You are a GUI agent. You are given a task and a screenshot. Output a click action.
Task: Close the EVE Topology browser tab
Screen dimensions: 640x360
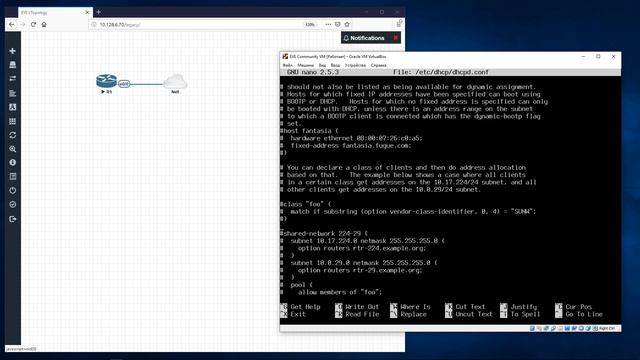pyautogui.click(x=87, y=13)
